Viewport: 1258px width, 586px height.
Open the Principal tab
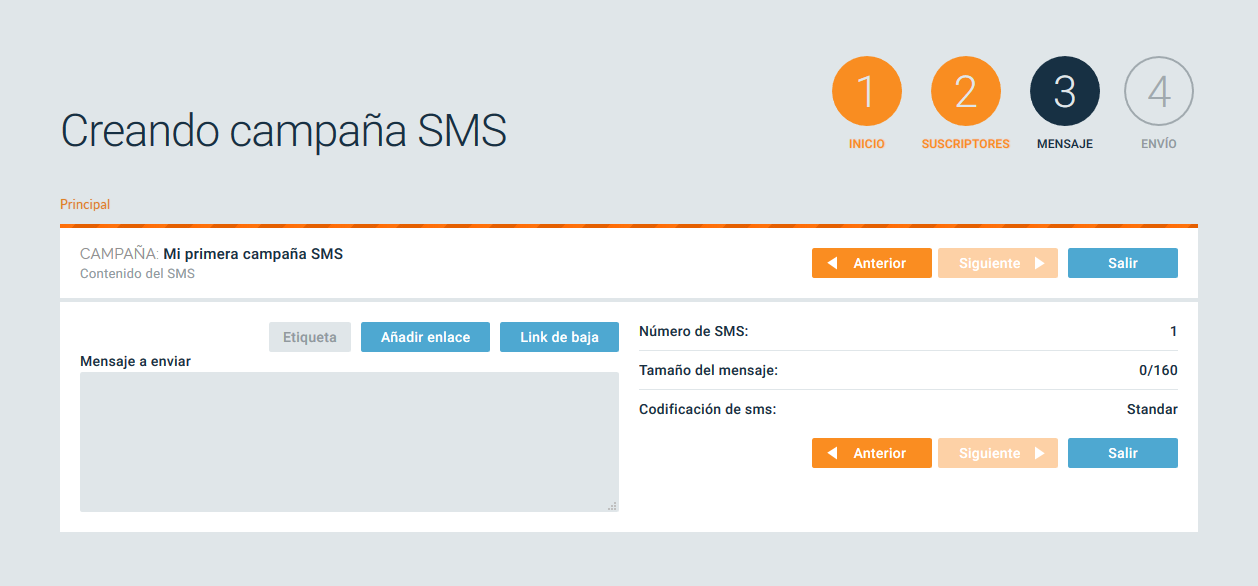tap(85, 204)
